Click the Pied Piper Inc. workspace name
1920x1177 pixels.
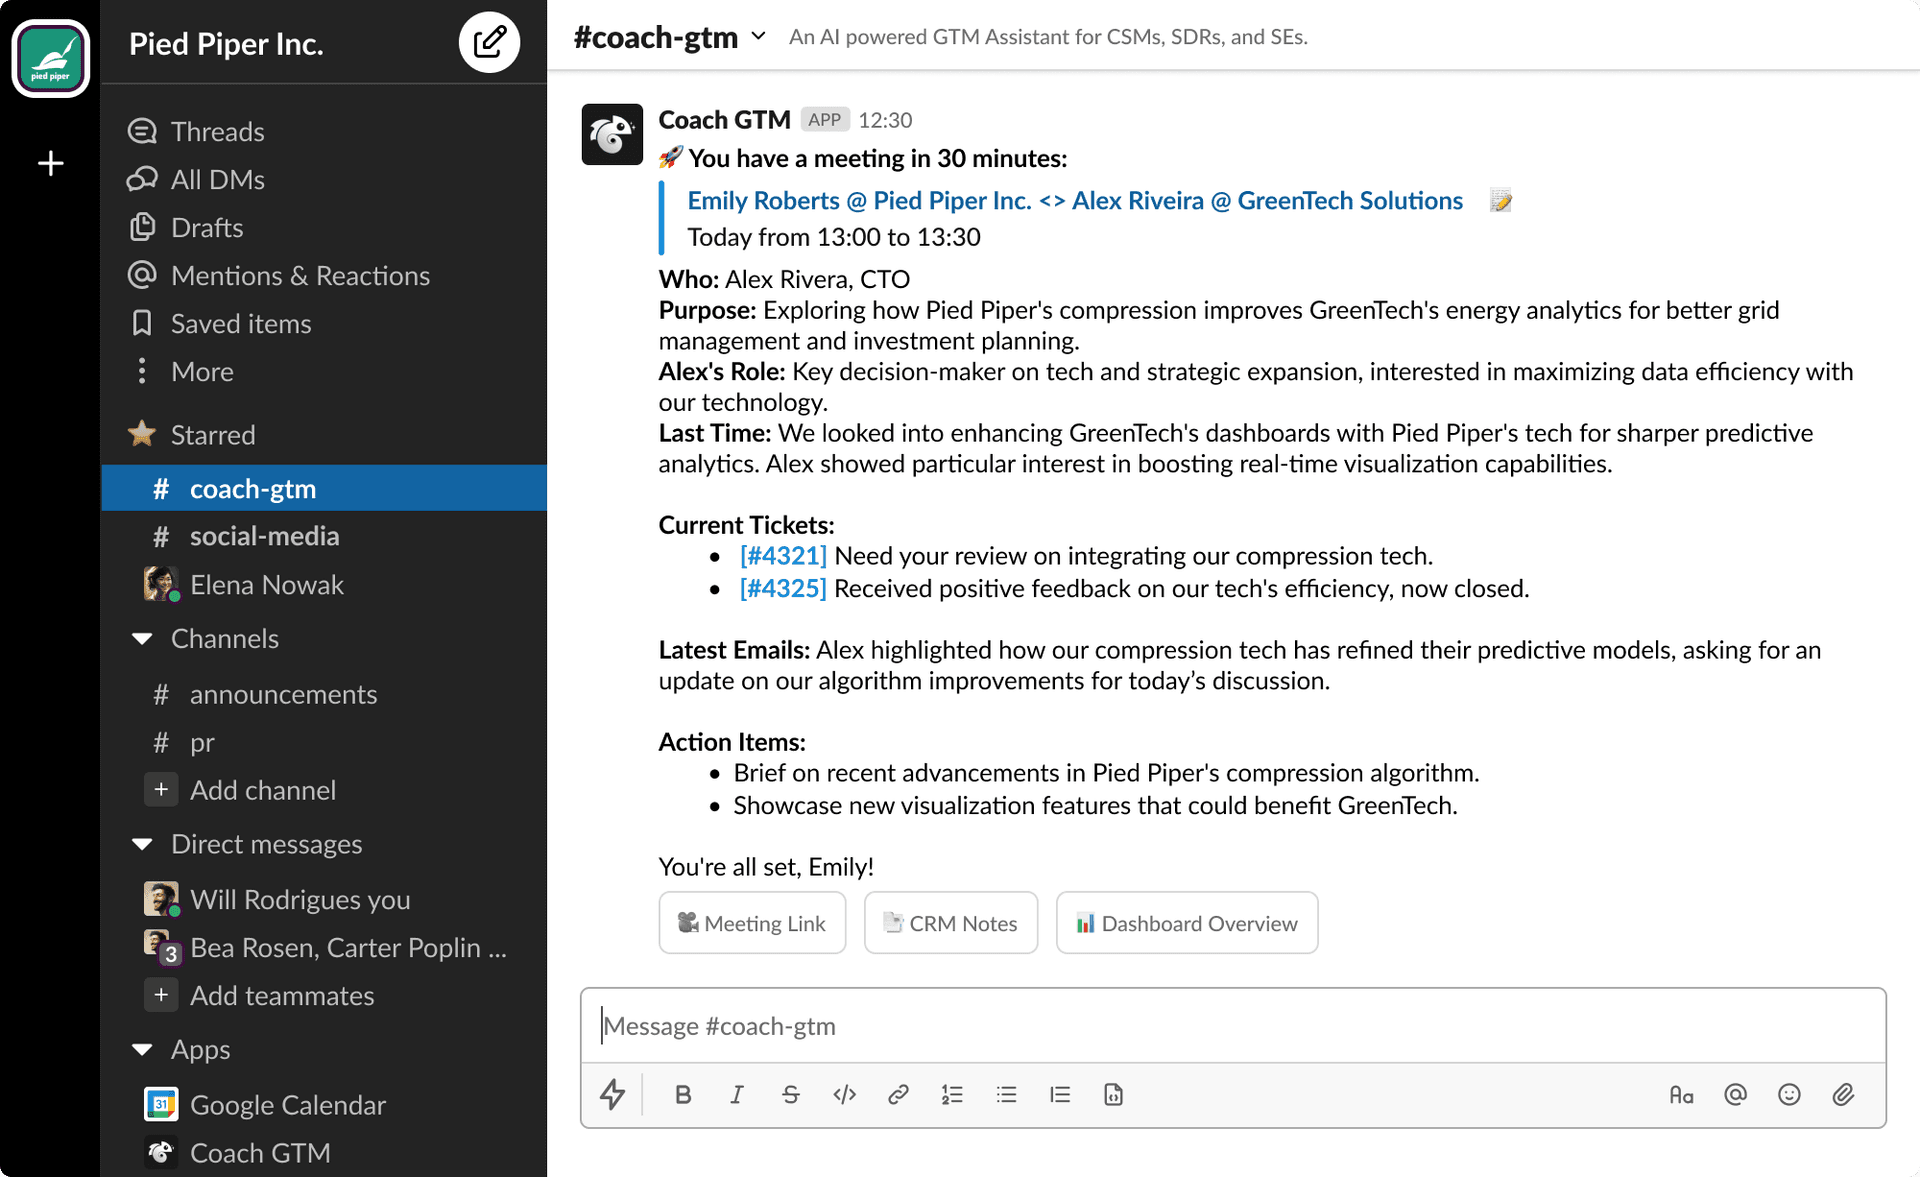click(226, 44)
